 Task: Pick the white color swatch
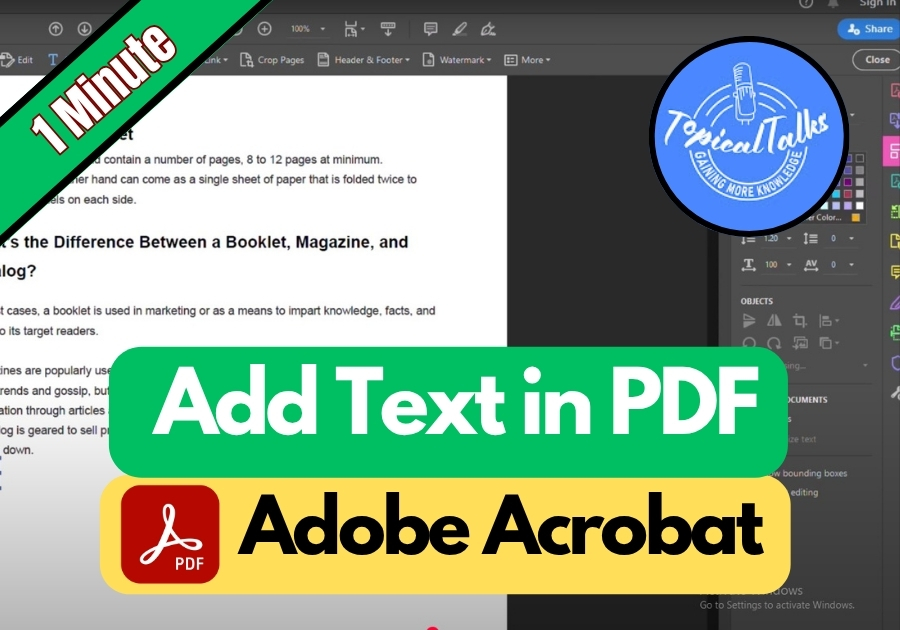tap(859, 205)
